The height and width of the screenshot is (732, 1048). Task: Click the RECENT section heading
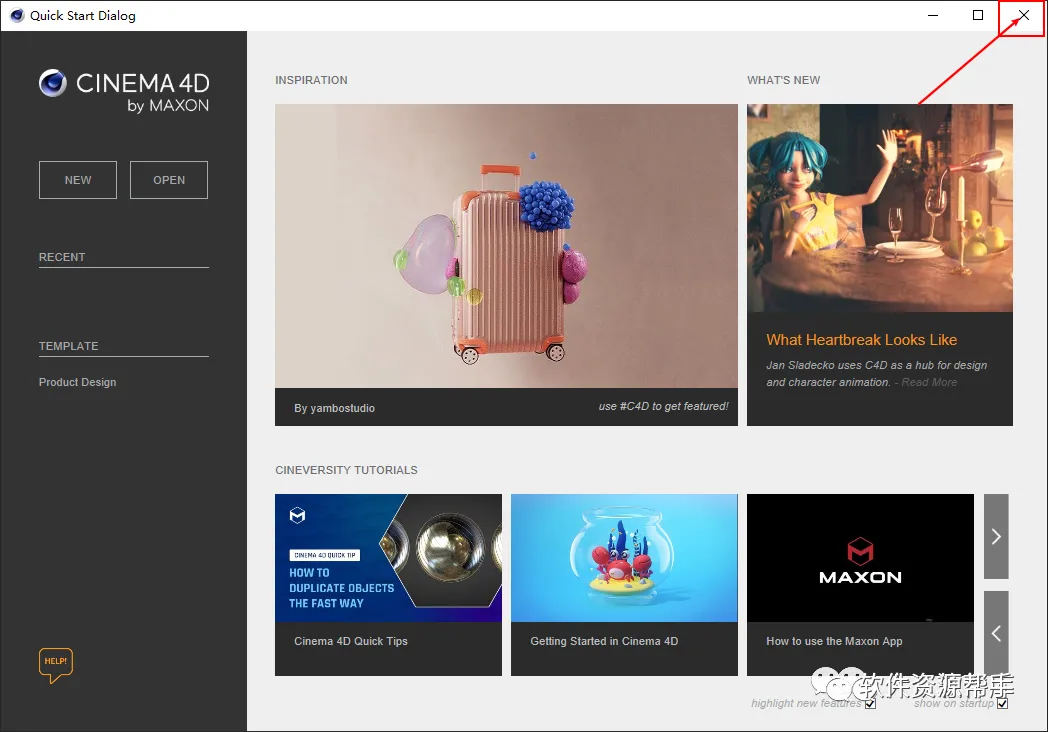coord(62,257)
